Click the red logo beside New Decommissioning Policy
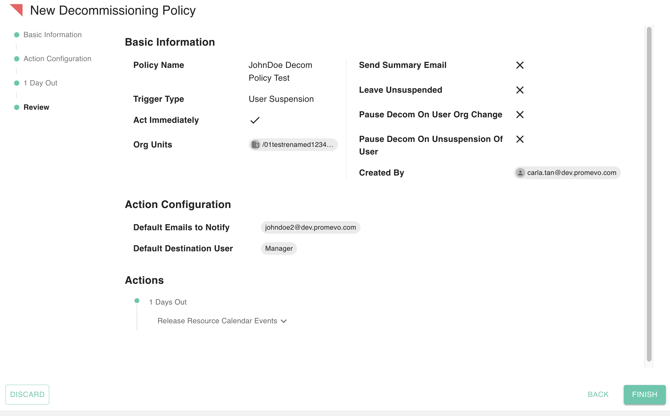670x416 pixels. pos(16,10)
